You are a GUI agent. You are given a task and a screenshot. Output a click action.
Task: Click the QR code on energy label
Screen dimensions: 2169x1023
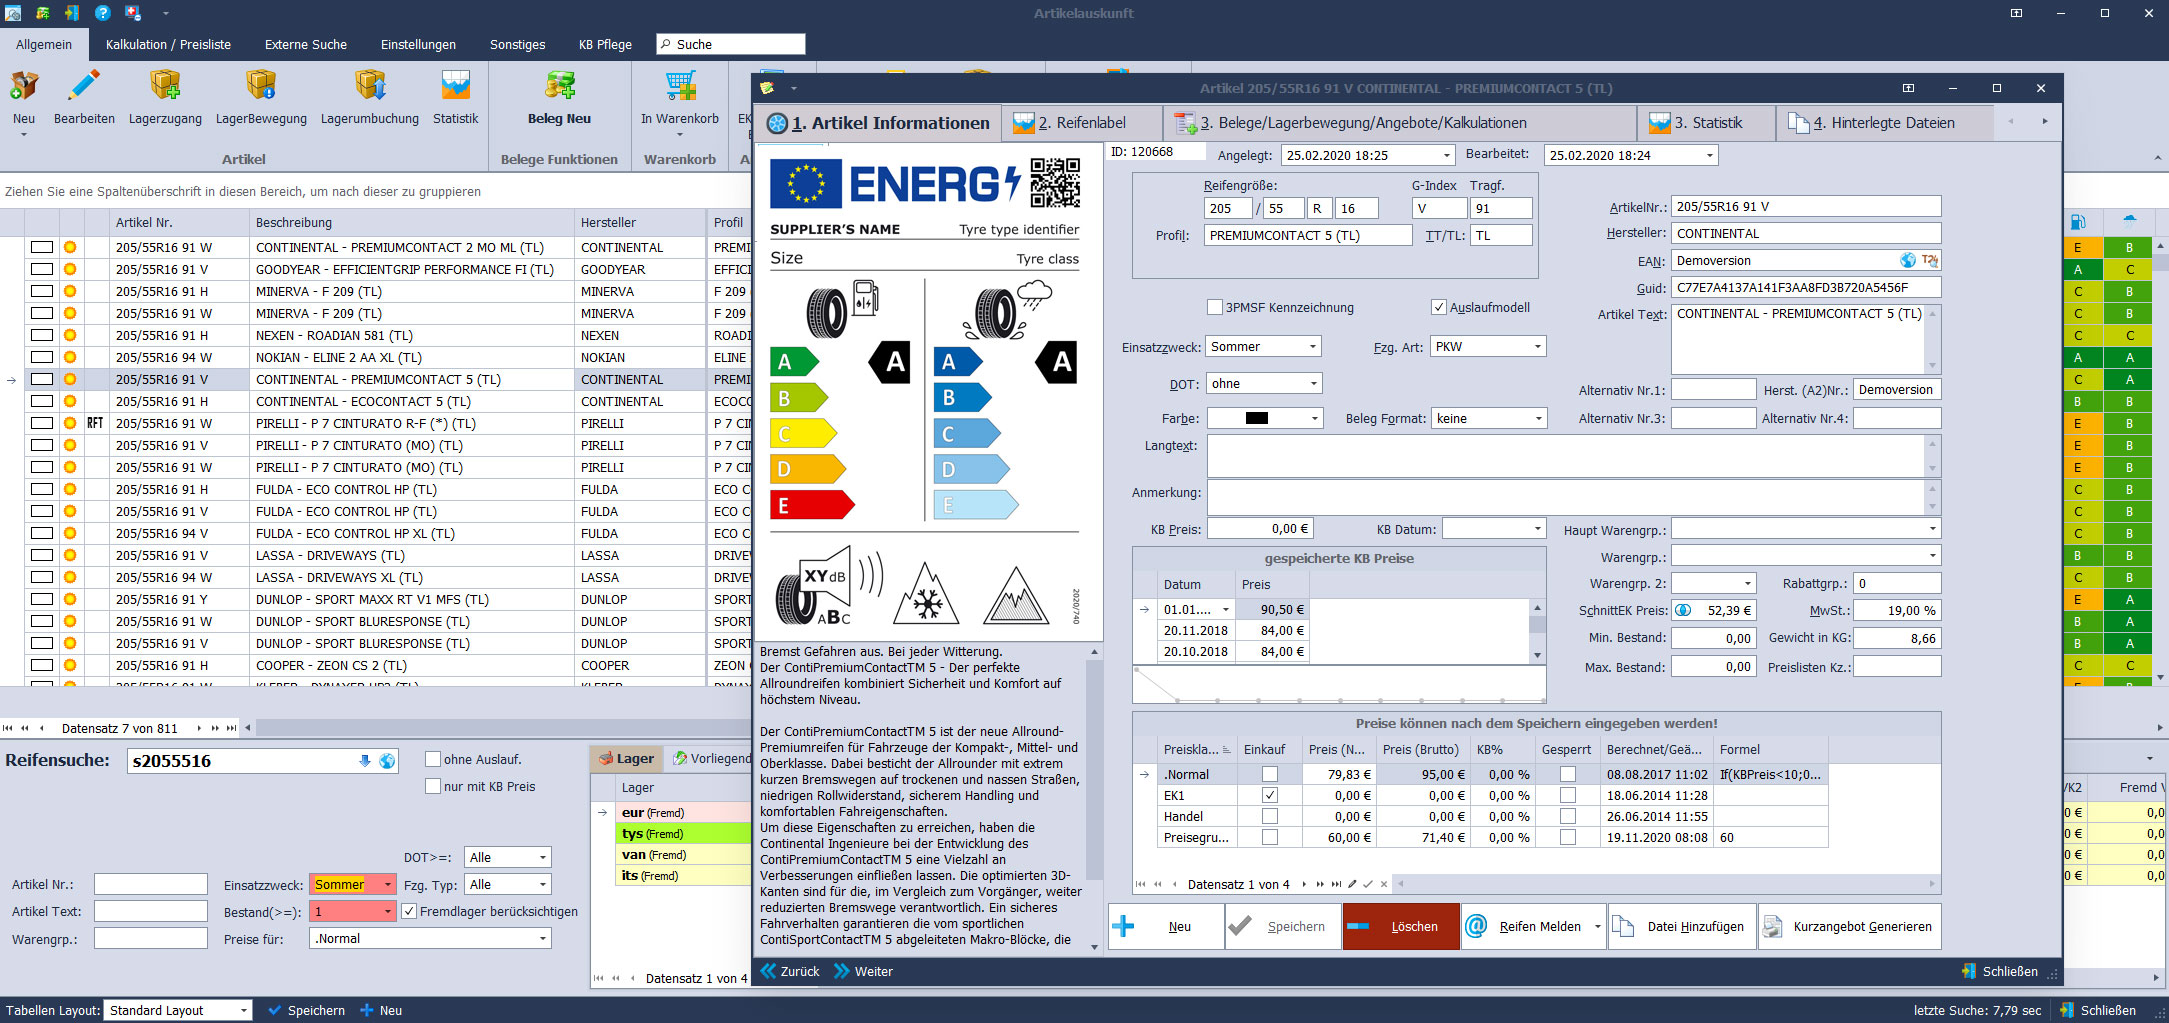(1055, 182)
